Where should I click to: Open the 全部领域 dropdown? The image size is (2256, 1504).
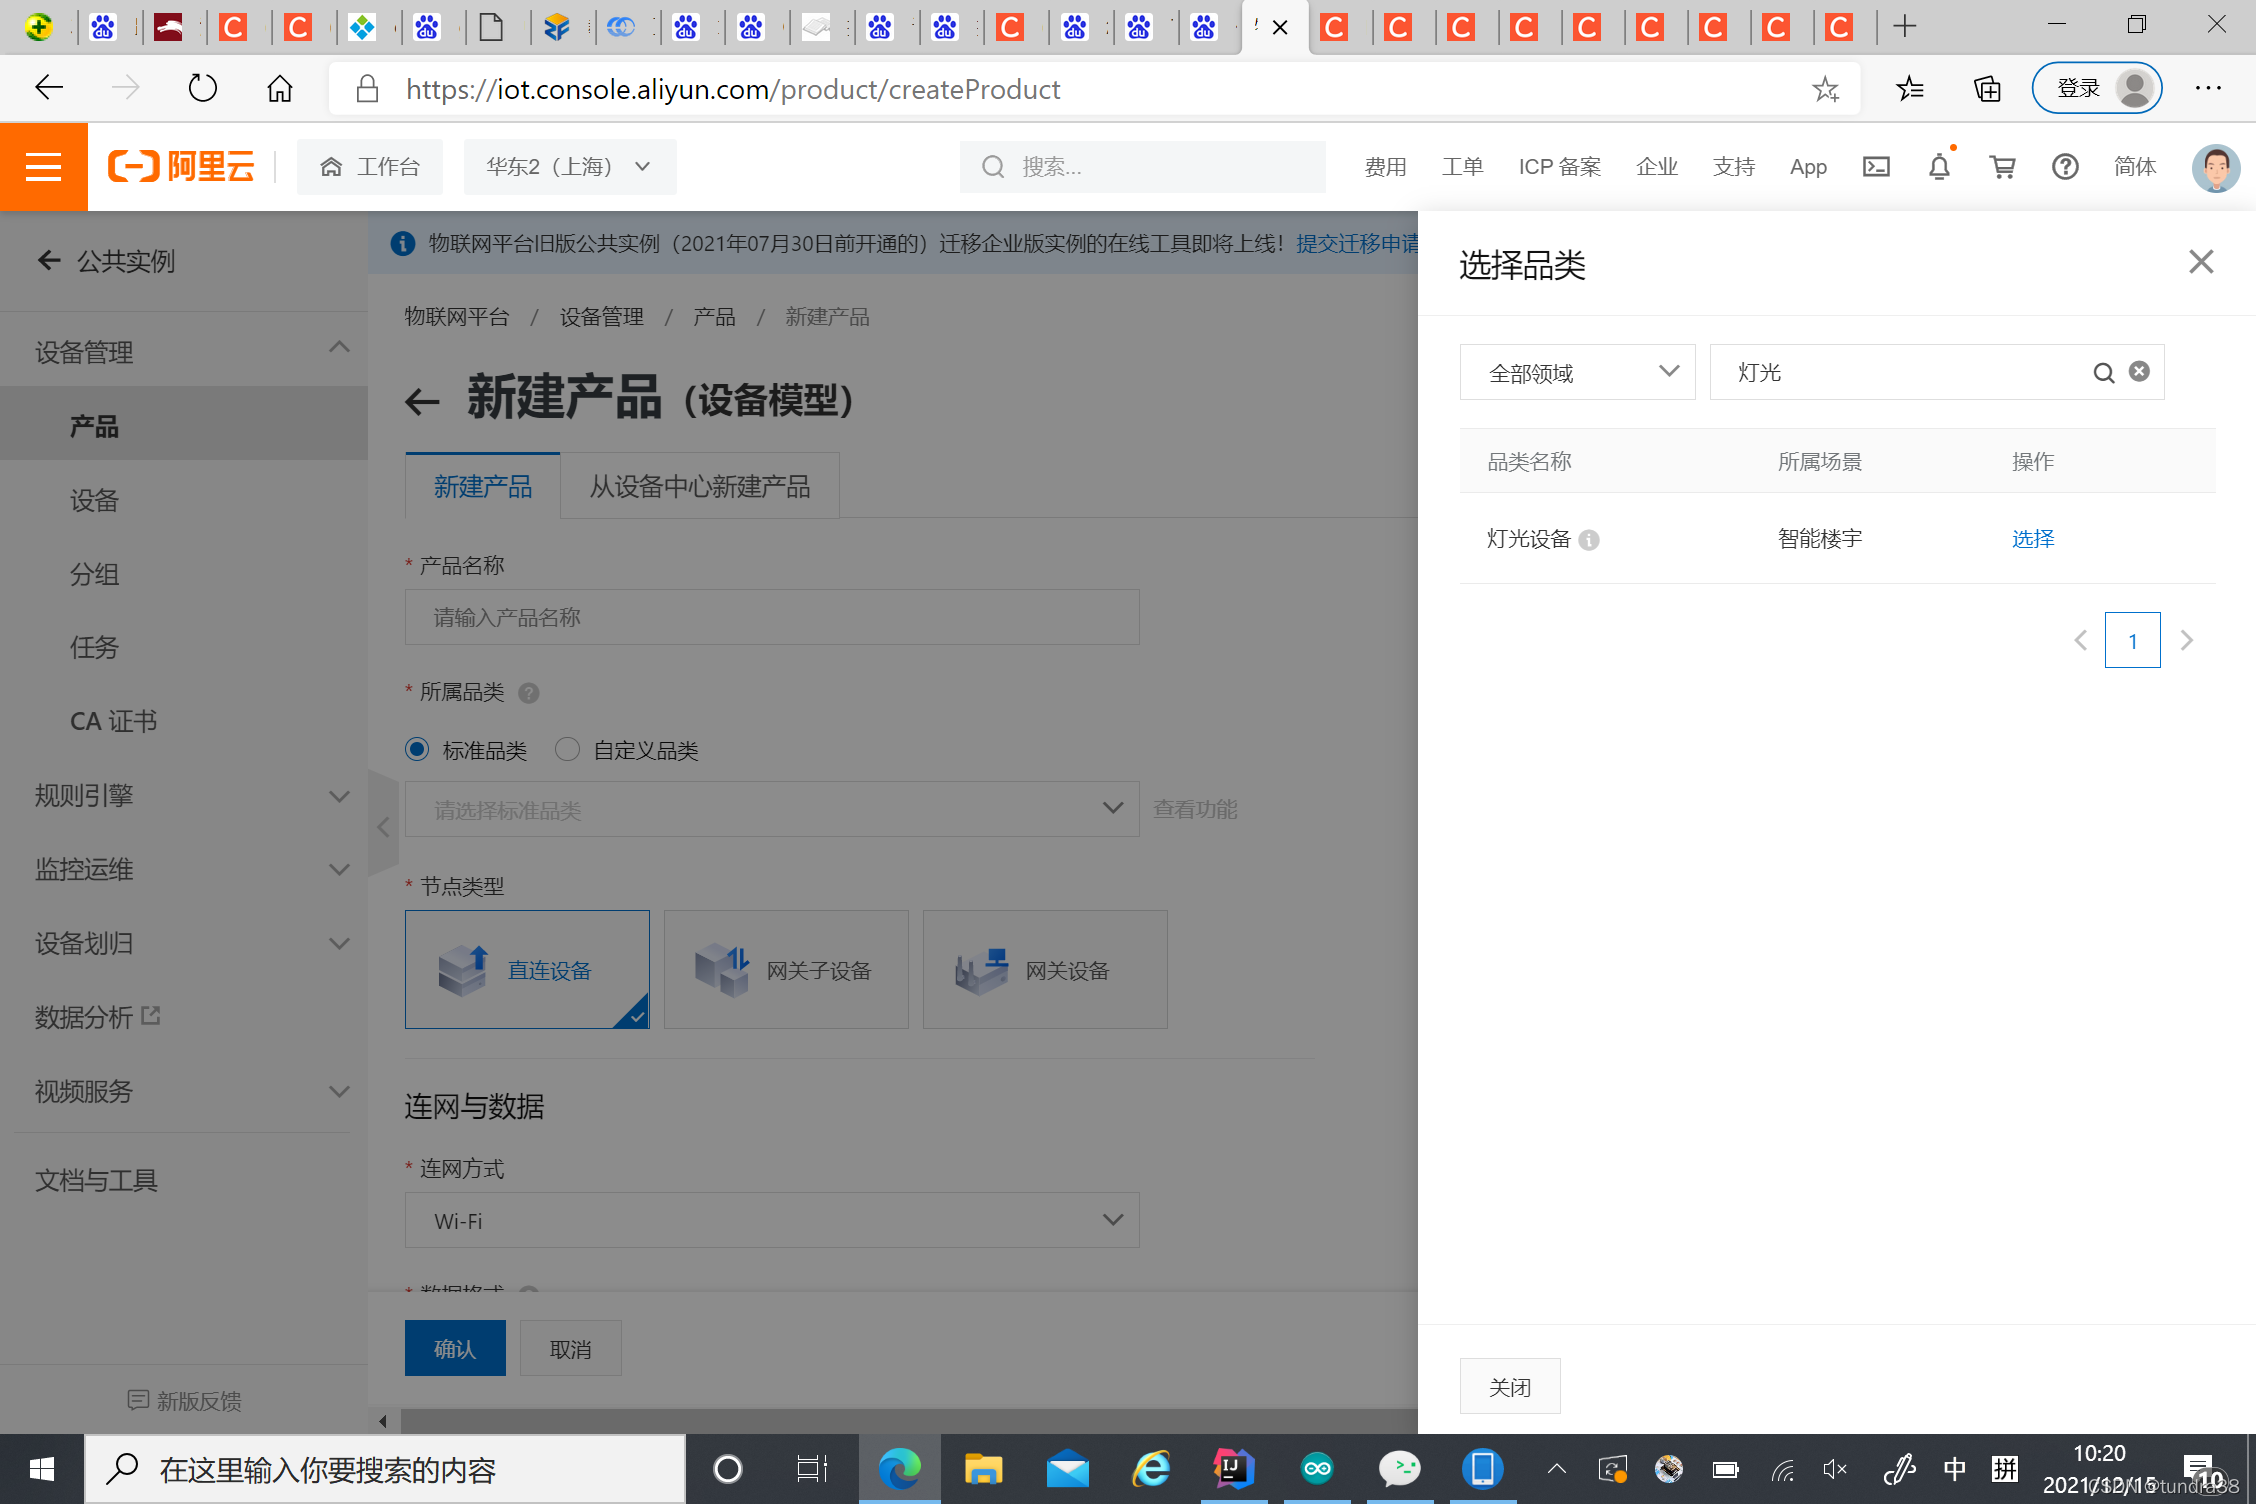pos(1577,373)
